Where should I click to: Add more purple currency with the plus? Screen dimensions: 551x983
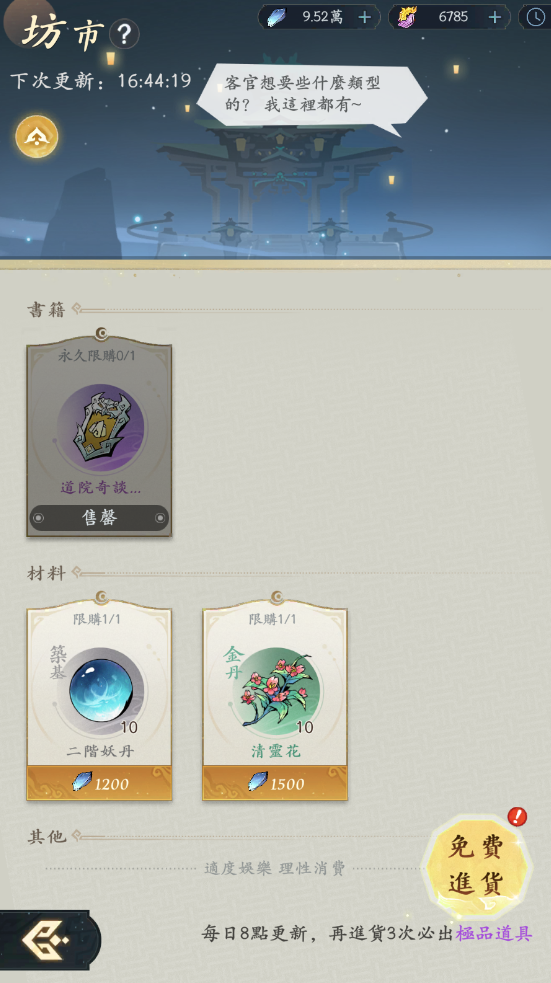pyautogui.click(x=495, y=18)
